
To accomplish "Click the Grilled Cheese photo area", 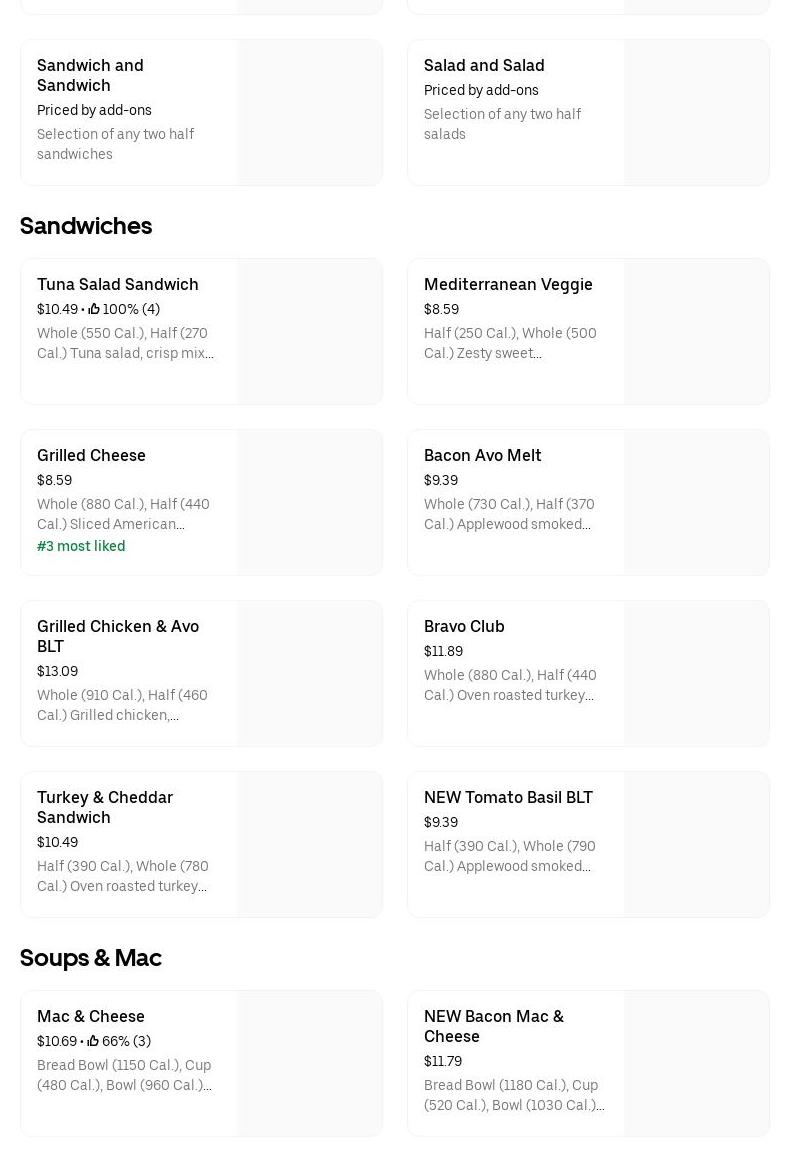I will click(x=310, y=503).
